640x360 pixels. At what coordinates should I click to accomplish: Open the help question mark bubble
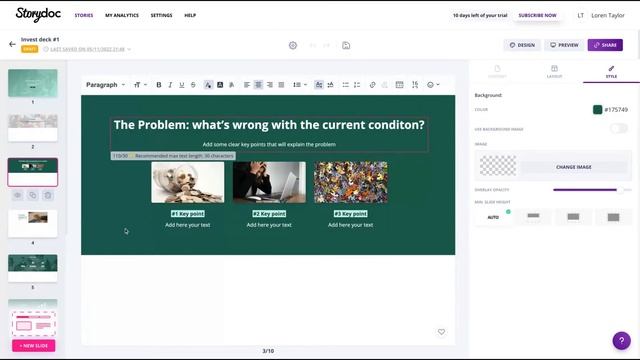[x=621, y=340]
